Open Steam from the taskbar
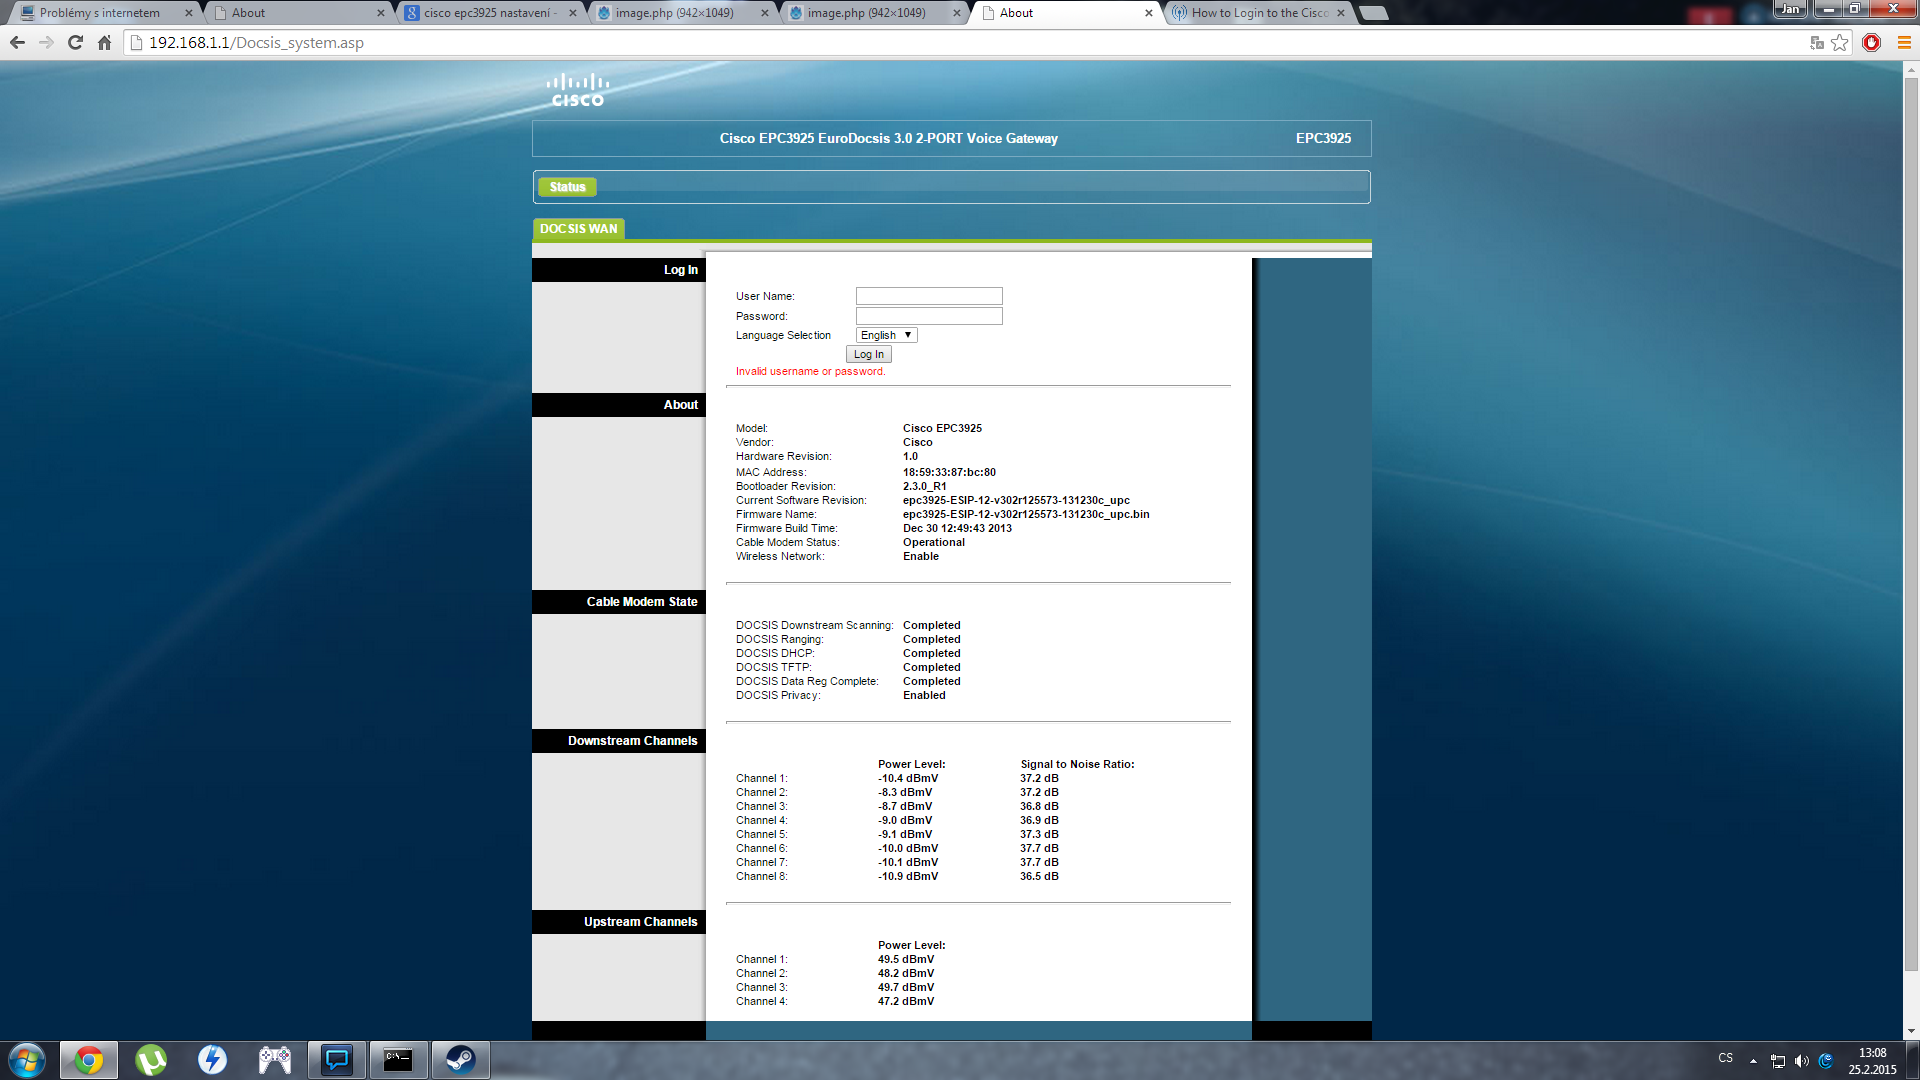Image resolution: width=1920 pixels, height=1080 pixels. pos(460,1060)
